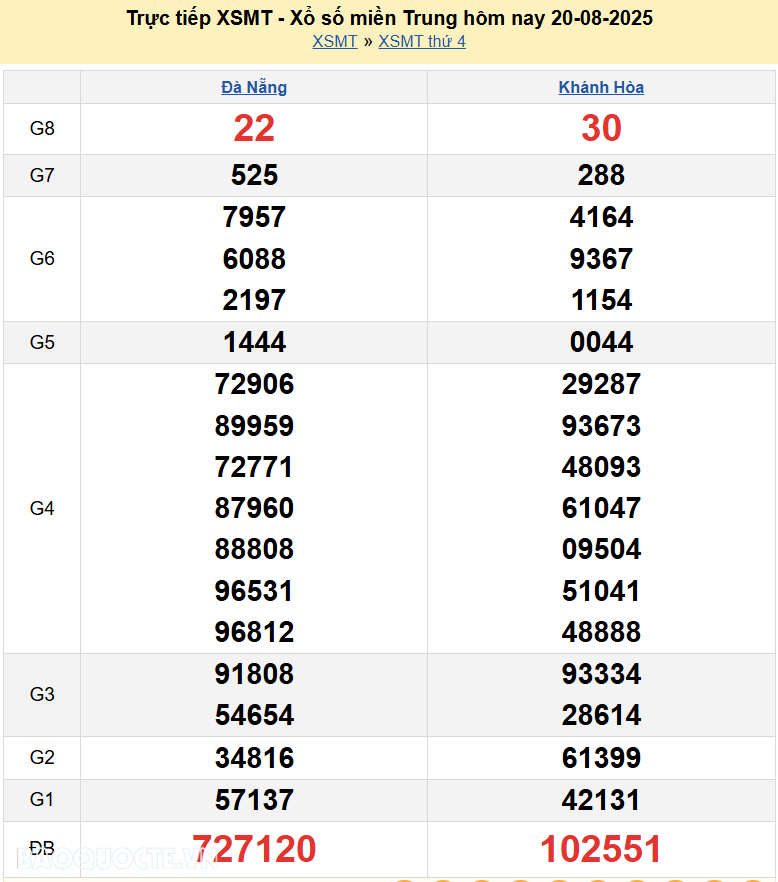Click the page title for 20-08-2025 results
This screenshot has width=778, height=882.
390,18
